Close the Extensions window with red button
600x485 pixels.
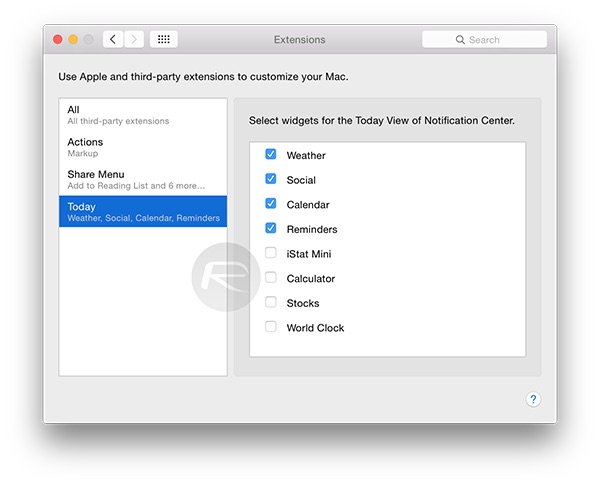tap(58, 39)
